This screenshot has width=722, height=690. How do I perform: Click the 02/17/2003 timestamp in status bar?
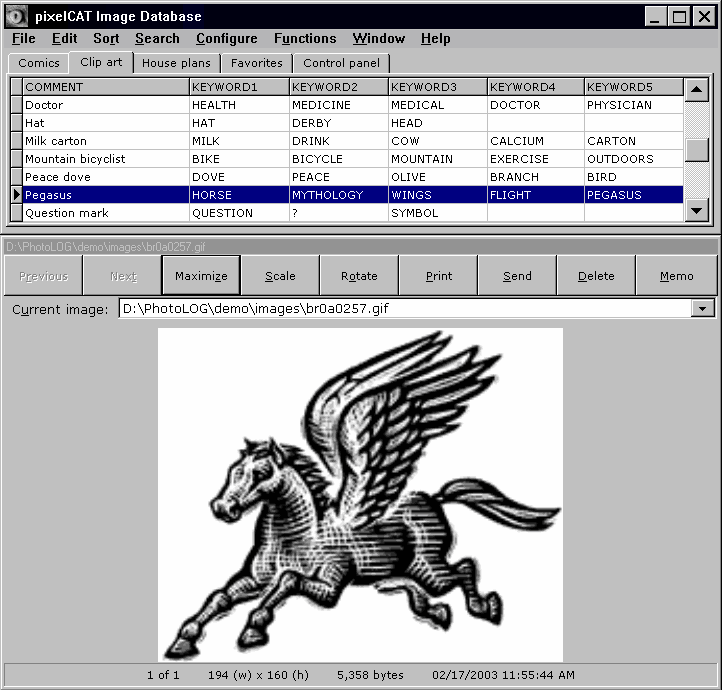point(503,675)
